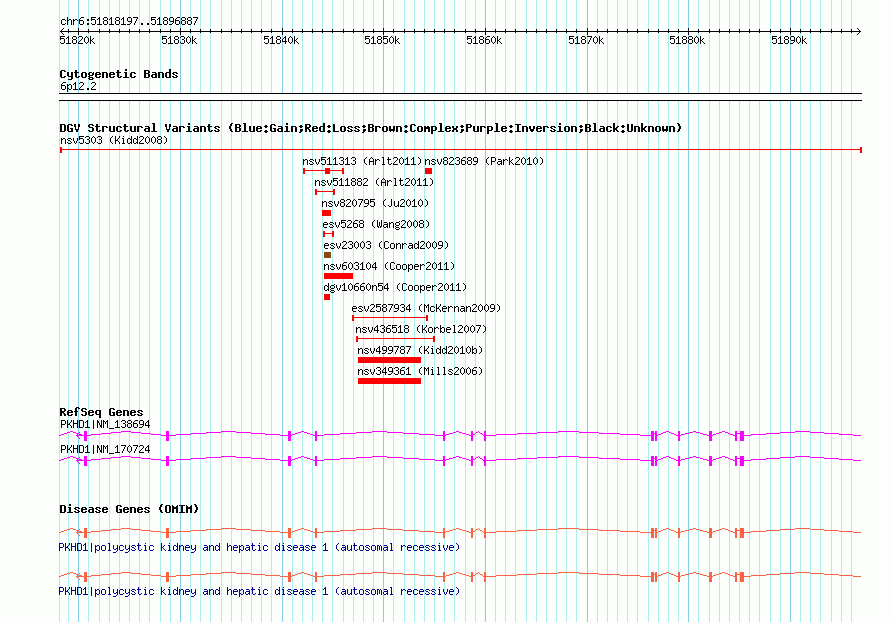Viewport: 890px width, 622px height.
Task: Open nsv499787 (Kidd2010b) label
Action: tap(420, 350)
